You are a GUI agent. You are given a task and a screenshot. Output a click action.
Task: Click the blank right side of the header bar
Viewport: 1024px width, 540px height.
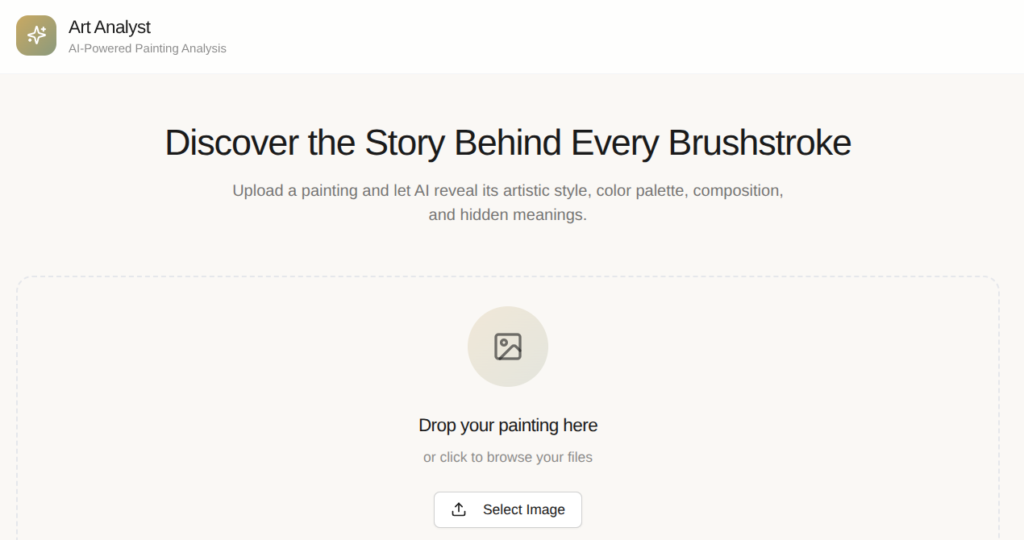700,36
